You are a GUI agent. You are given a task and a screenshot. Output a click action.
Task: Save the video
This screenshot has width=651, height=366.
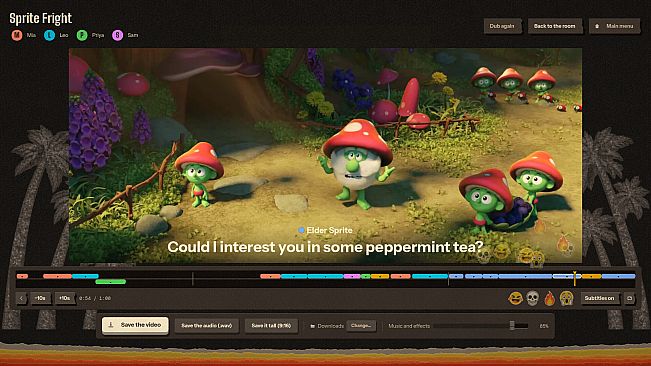[135, 325]
